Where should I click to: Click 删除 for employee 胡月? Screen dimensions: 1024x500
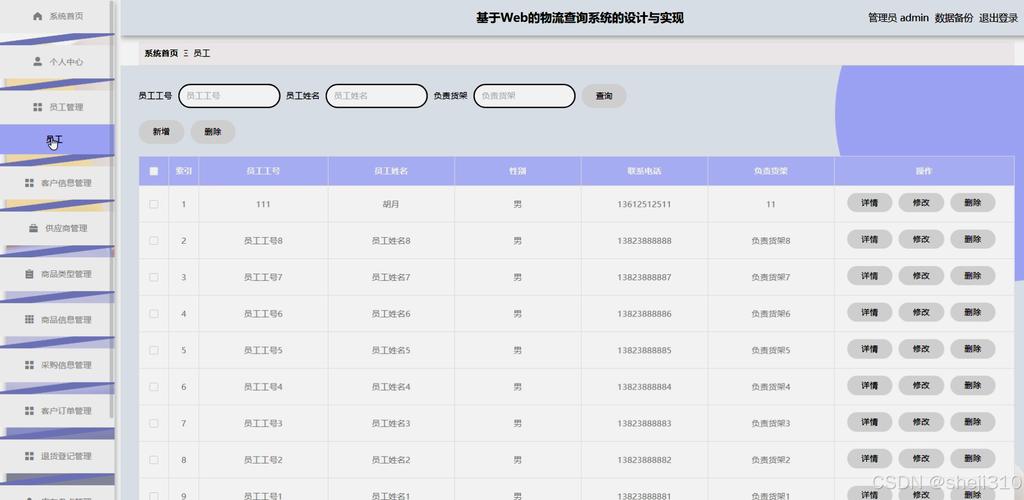point(972,203)
